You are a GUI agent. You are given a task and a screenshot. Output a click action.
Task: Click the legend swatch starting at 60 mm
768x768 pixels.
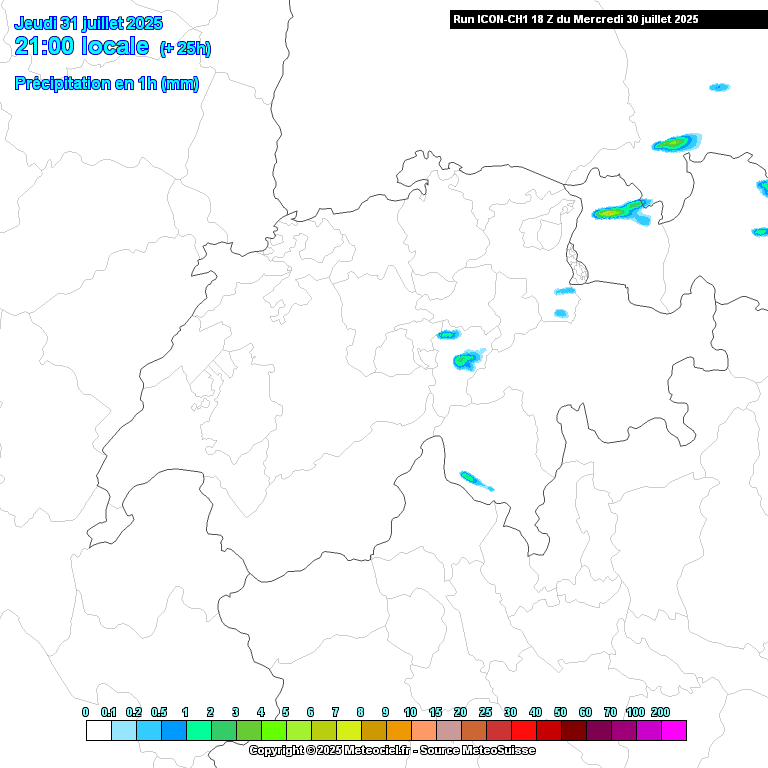(x=599, y=730)
